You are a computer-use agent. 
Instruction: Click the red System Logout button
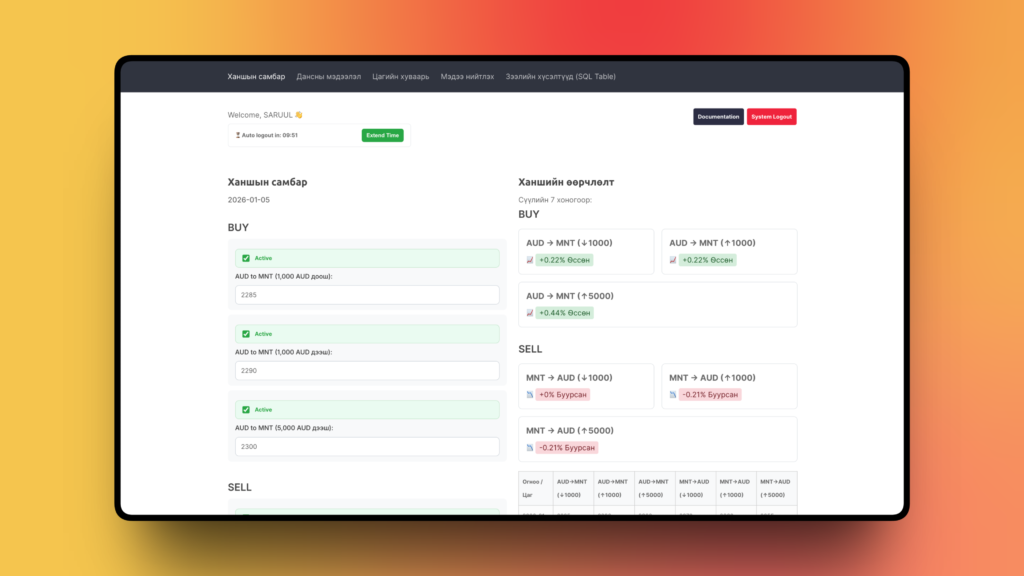pos(772,117)
